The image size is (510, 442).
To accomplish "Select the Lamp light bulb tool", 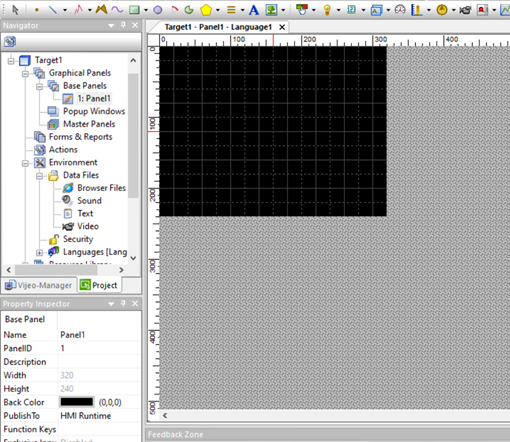I will pos(327,10).
